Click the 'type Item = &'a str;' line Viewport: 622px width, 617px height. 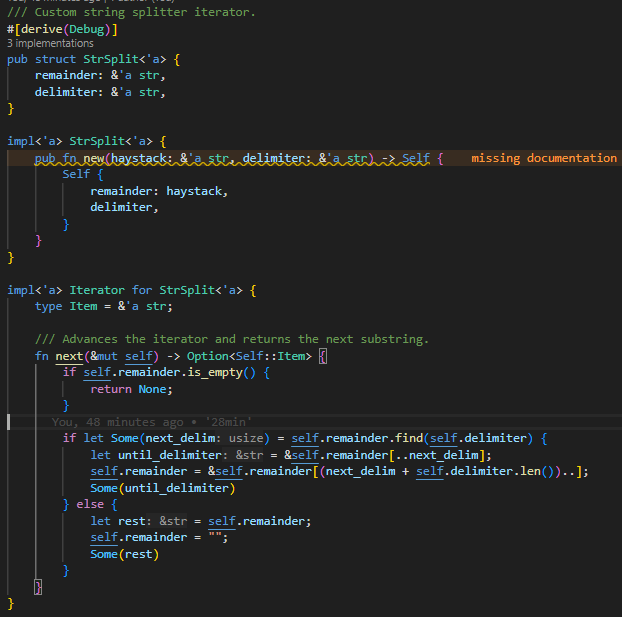click(104, 306)
